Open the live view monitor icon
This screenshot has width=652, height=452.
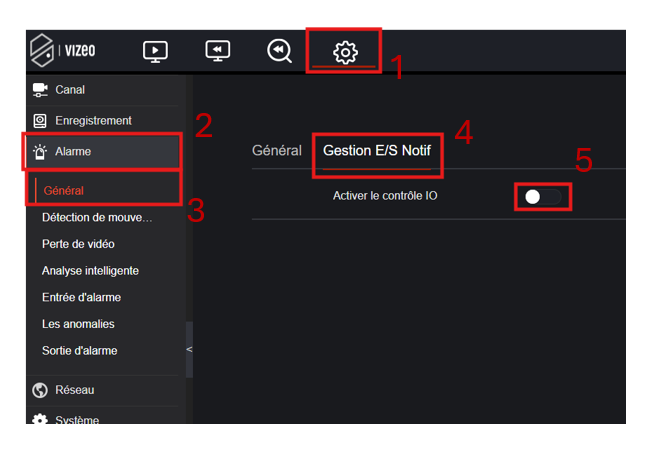point(155,51)
